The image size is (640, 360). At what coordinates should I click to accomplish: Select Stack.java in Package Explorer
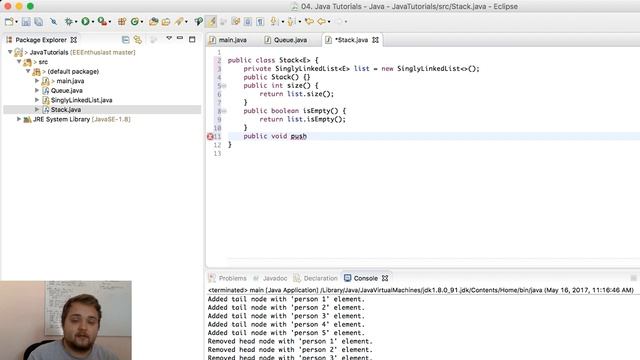66,109
